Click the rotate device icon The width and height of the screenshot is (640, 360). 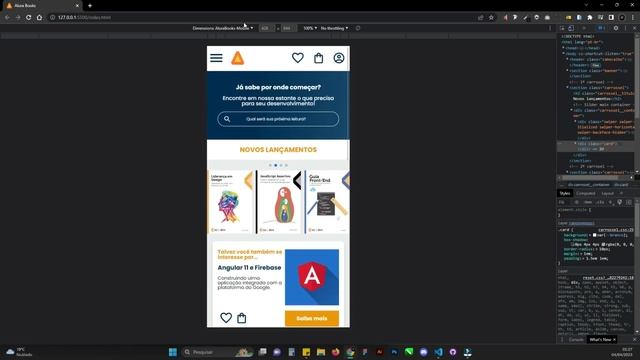coord(358,28)
